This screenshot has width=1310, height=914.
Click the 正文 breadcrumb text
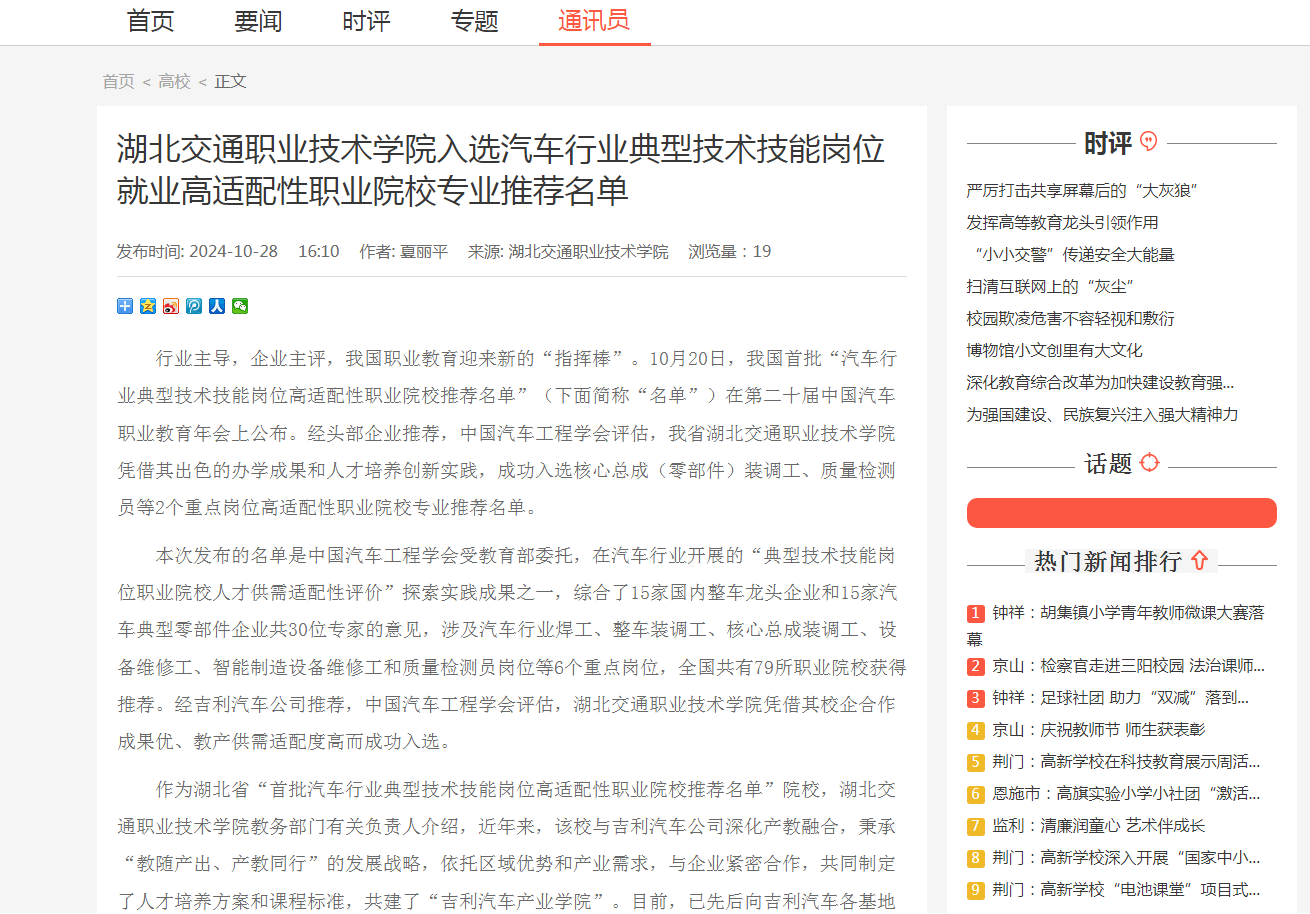pos(230,81)
